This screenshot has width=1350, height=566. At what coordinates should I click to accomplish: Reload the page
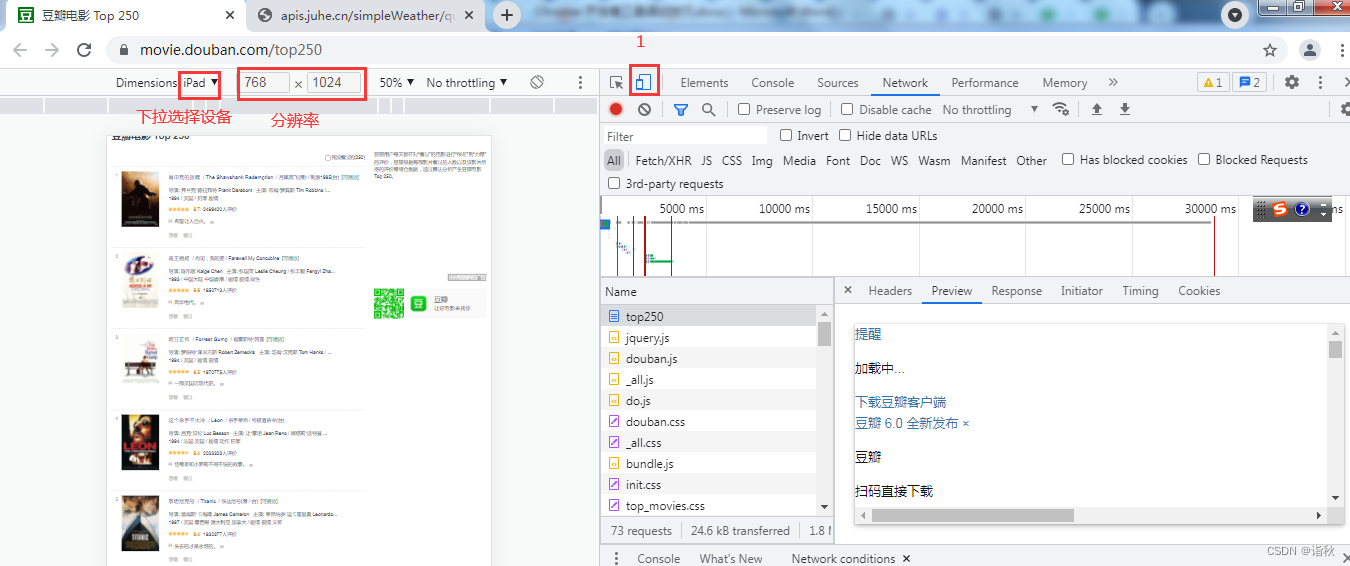click(x=85, y=50)
